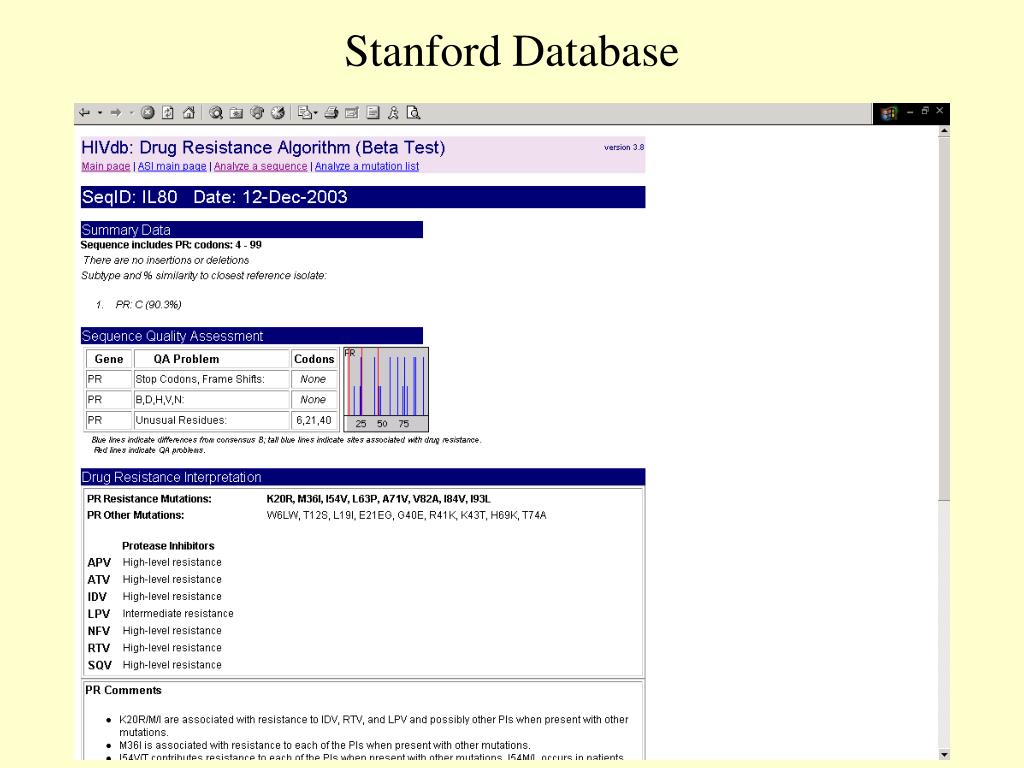1024x768 pixels.
Task: Click the '6,21,40' codons cell
Action: [314, 420]
